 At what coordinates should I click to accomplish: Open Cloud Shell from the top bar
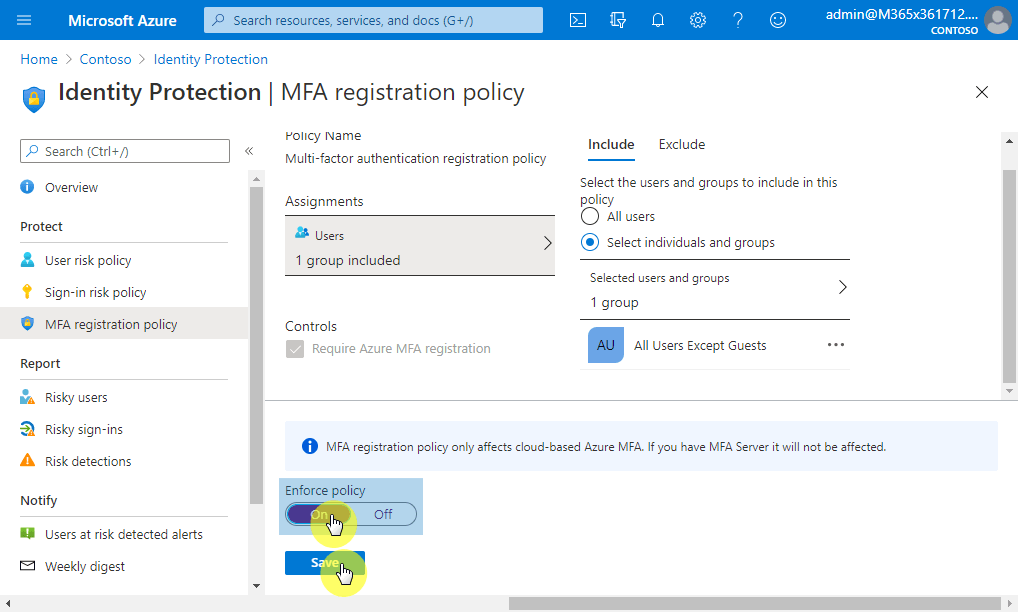pos(578,20)
